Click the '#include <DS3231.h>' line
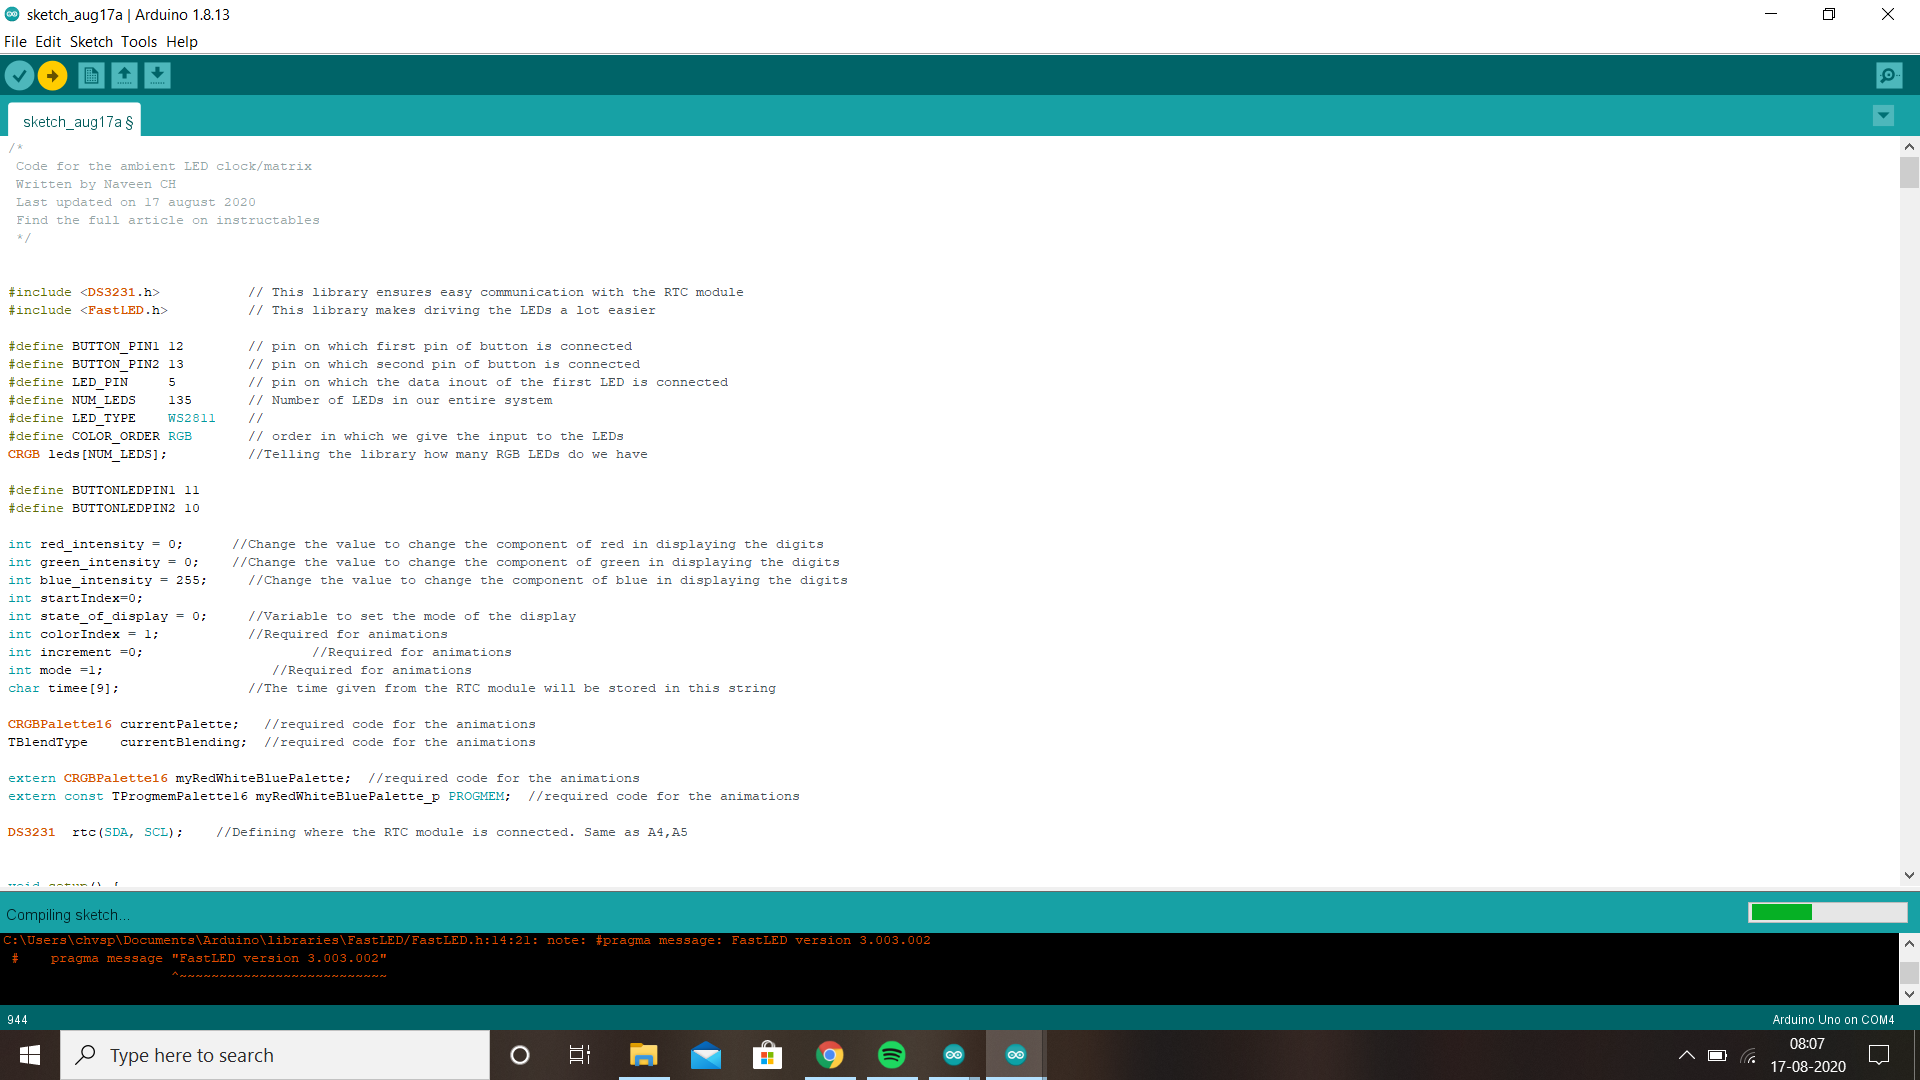 pyautogui.click(x=84, y=292)
